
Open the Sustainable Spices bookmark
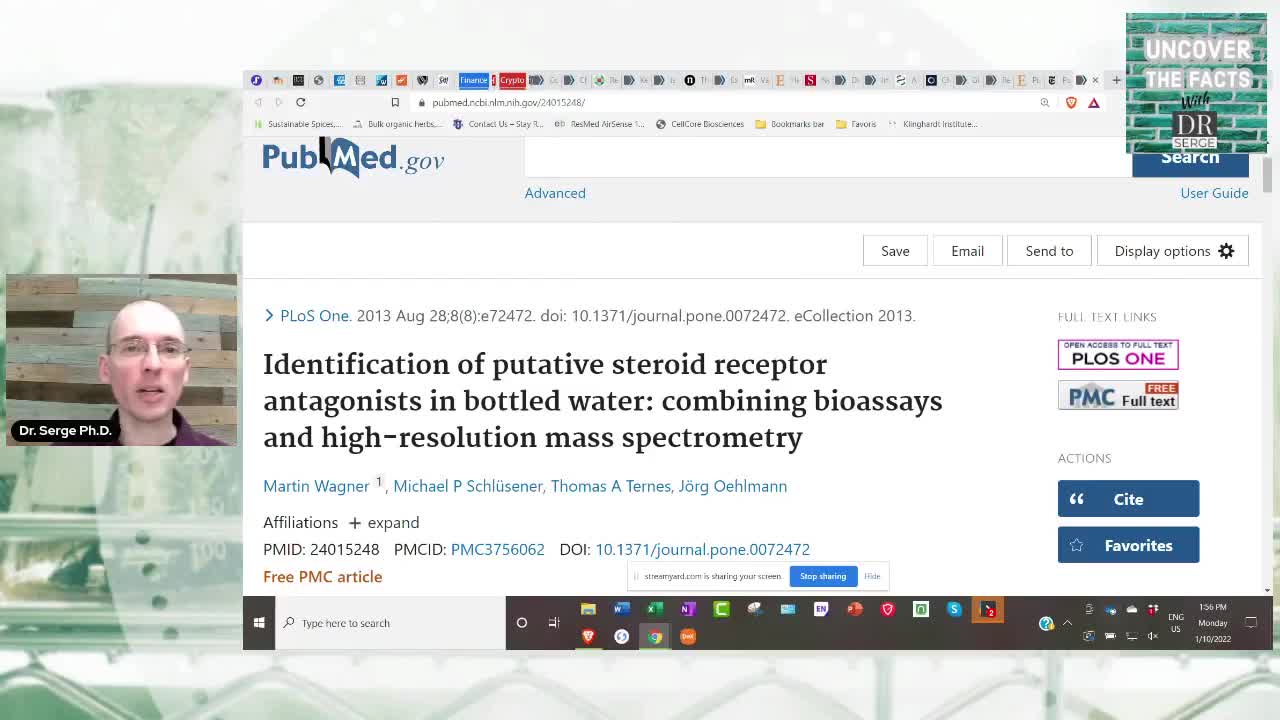(x=297, y=124)
